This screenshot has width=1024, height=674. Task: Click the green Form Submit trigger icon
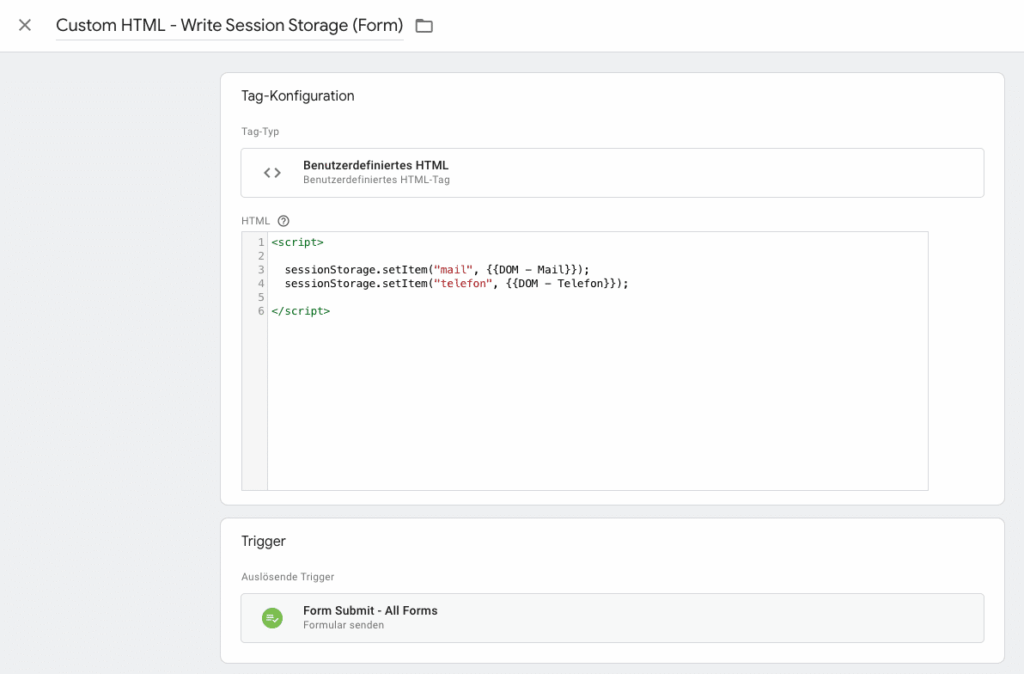[272, 618]
